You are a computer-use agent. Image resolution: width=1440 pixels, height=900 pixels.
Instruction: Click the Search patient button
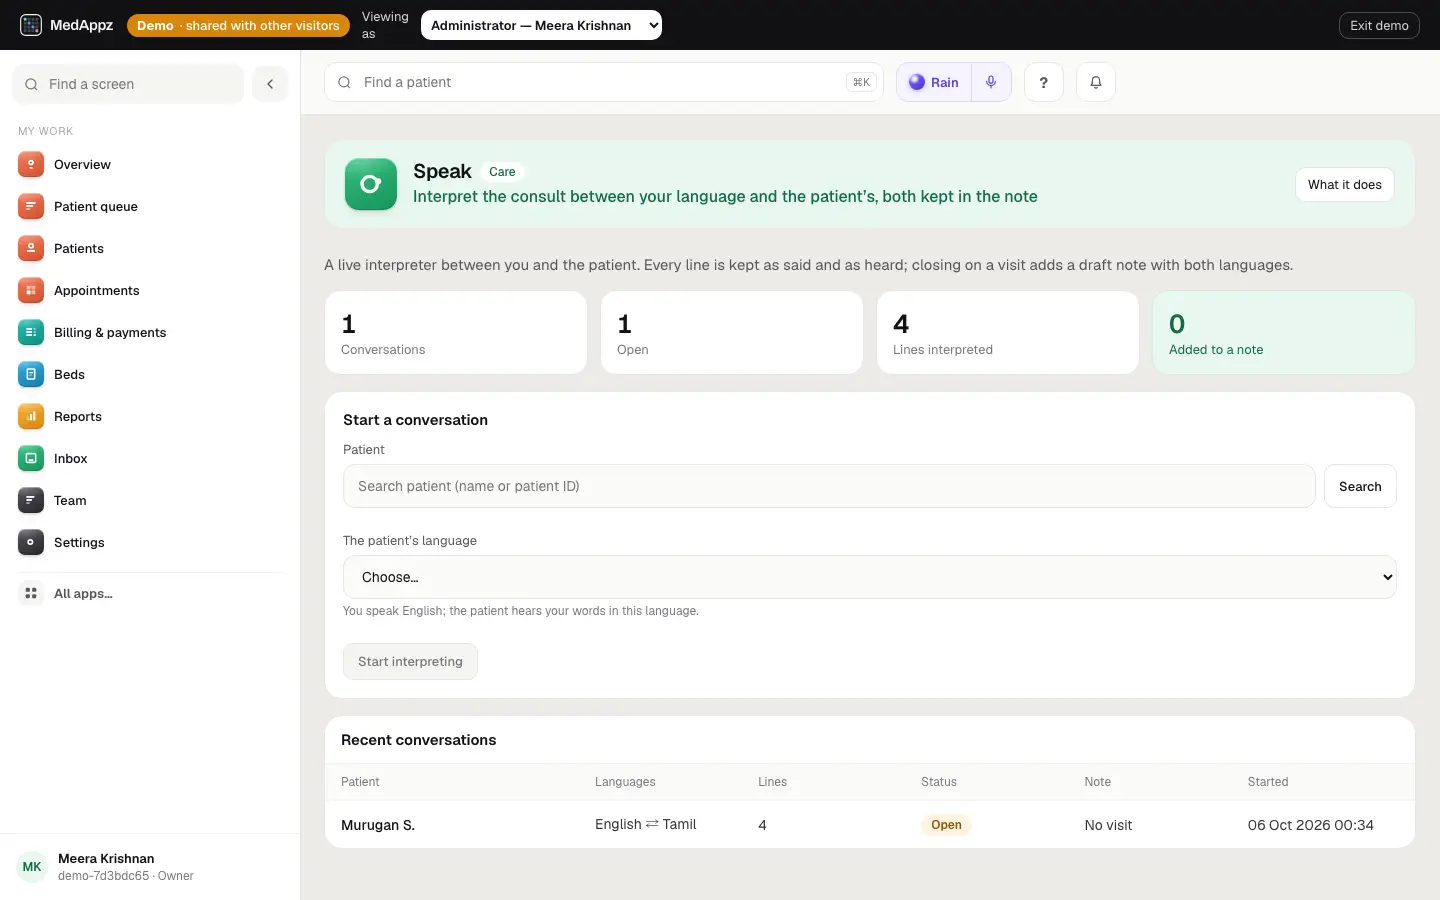click(1360, 486)
